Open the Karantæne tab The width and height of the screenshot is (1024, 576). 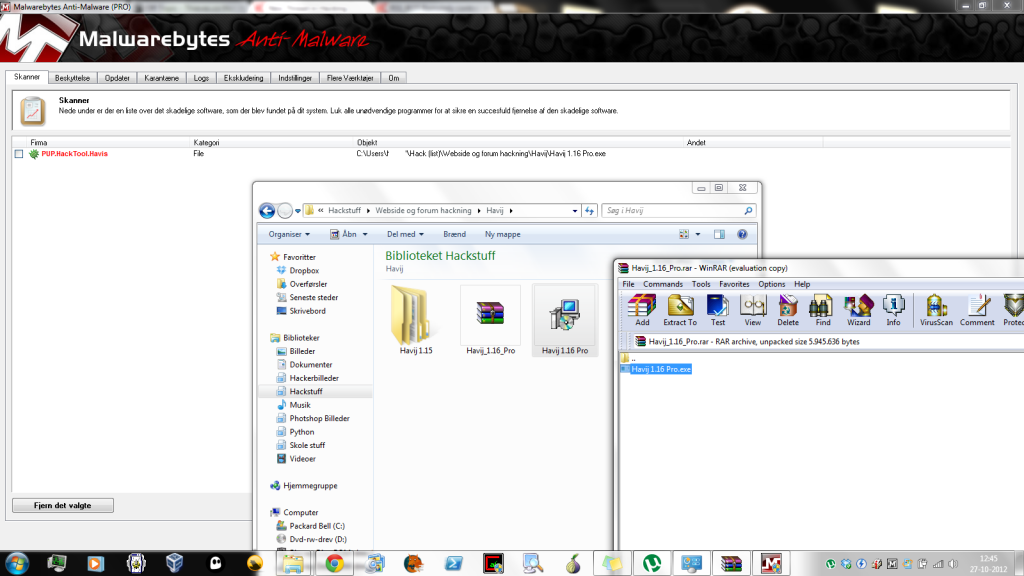pos(161,78)
